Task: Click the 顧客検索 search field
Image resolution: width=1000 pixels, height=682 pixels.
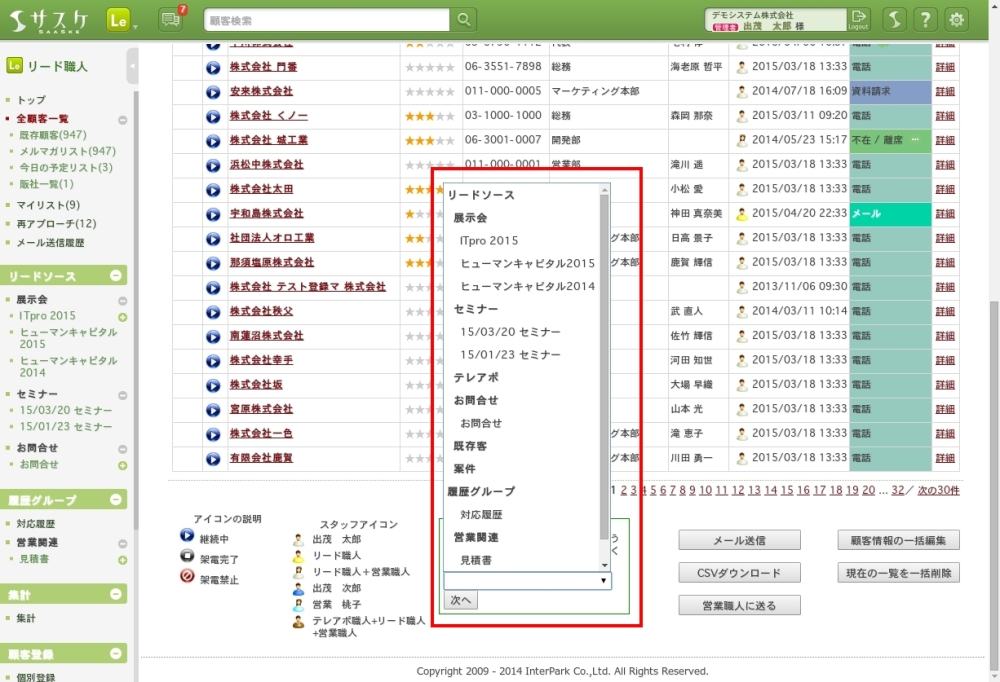Action: coord(327,20)
